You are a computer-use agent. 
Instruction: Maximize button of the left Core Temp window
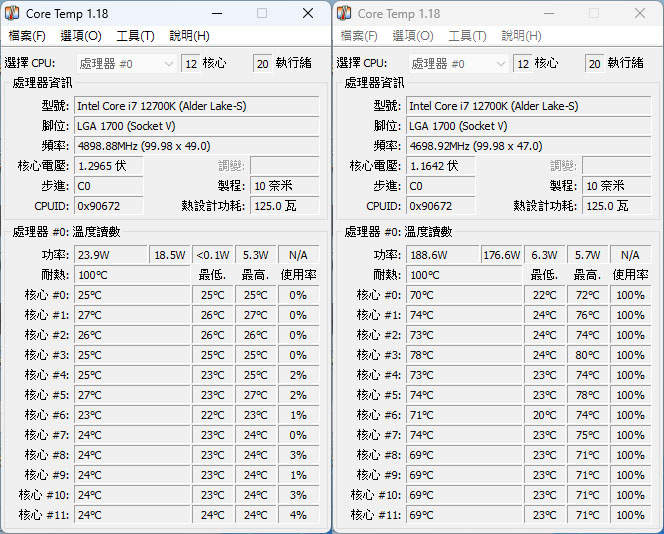[262, 14]
